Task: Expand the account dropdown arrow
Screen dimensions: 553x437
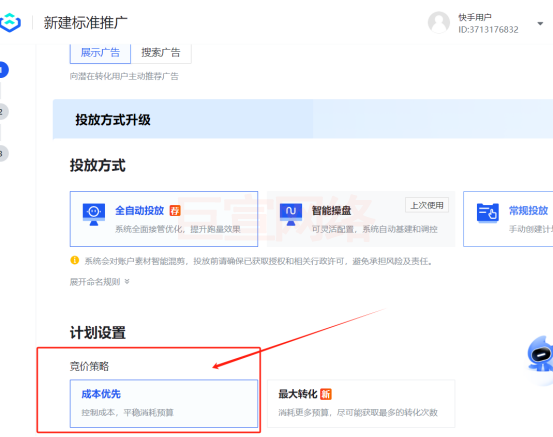Action: point(540,24)
